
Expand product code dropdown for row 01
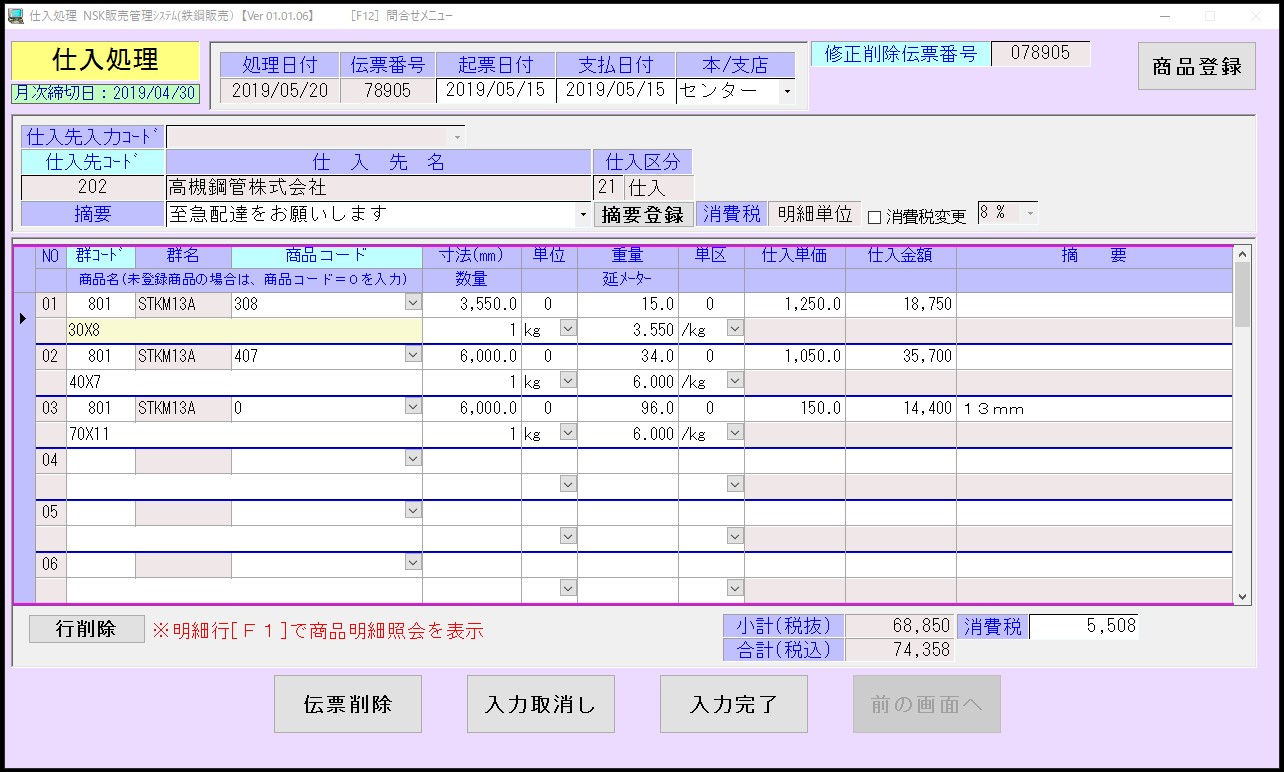[x=413, y=302]
